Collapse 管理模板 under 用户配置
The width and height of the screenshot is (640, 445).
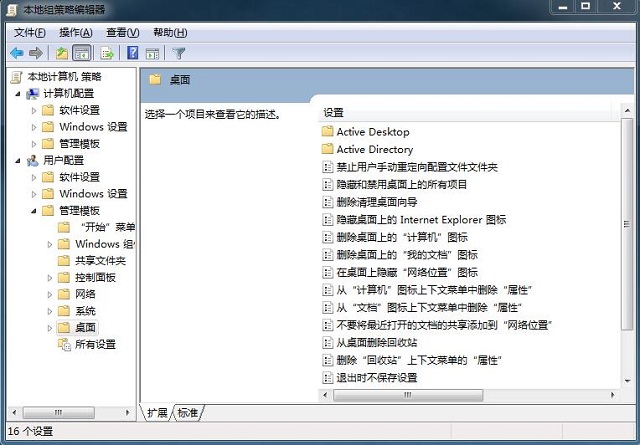[34, 211]
